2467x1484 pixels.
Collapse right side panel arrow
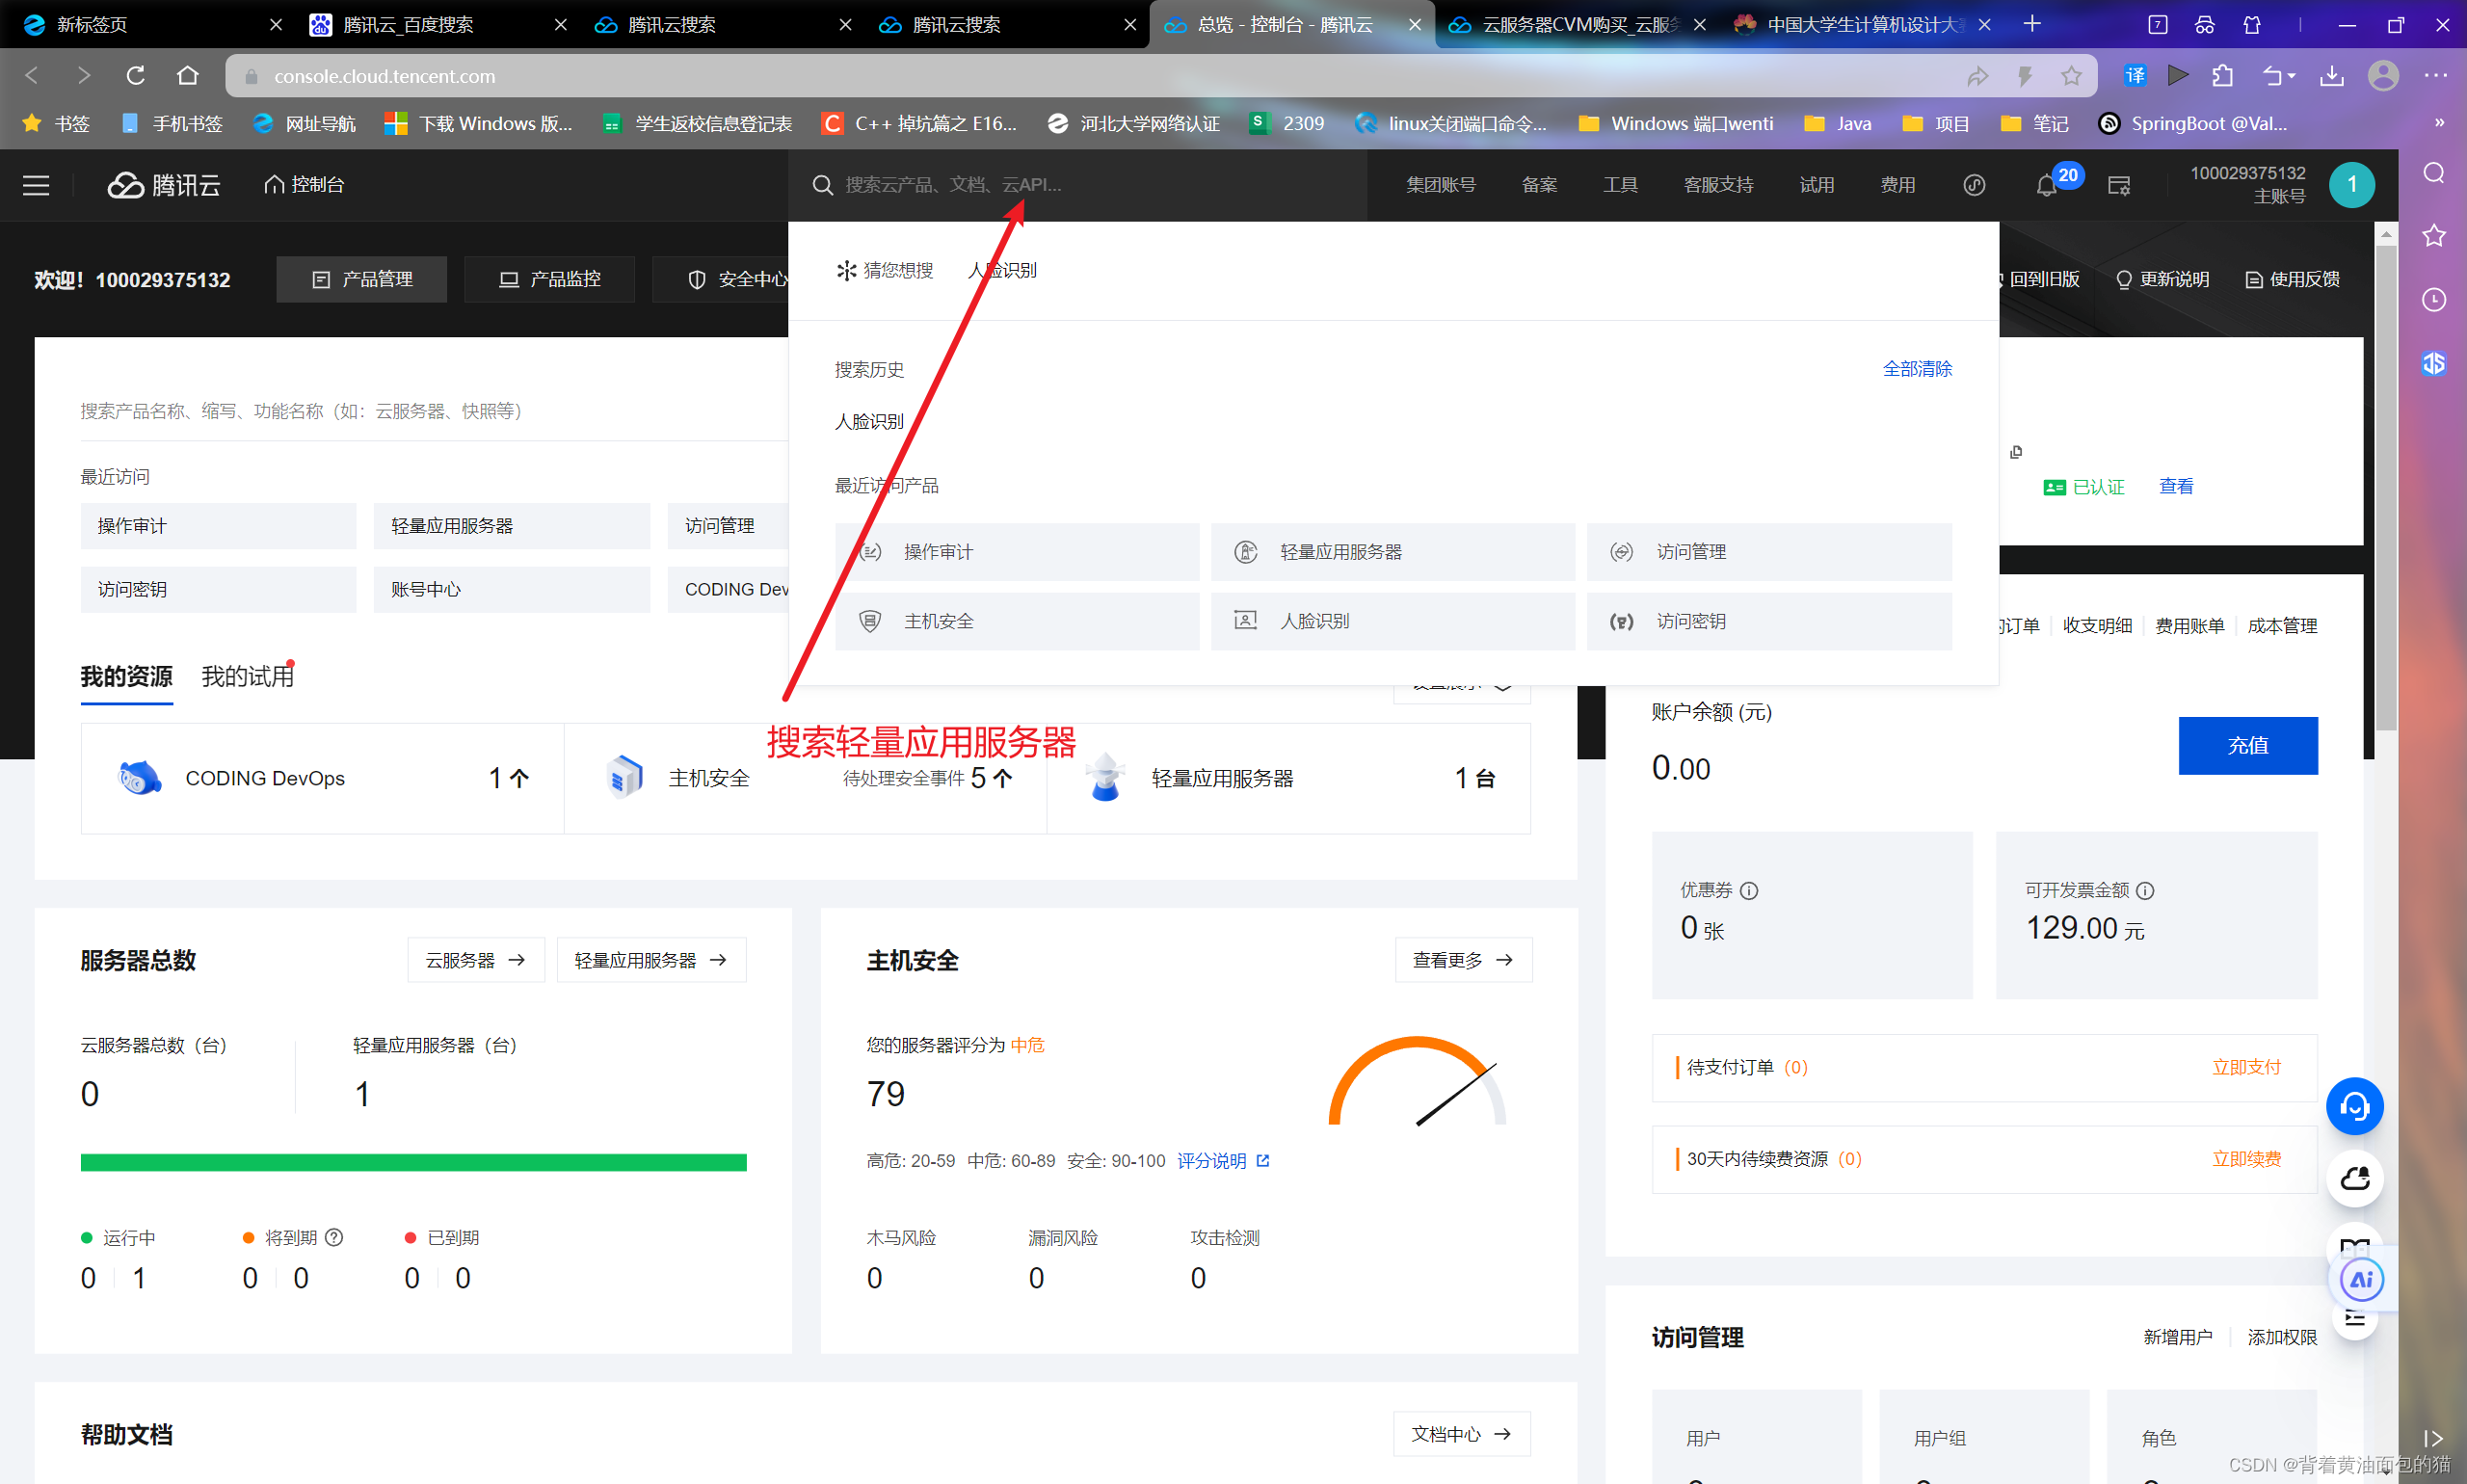click(x=2432, y=1437)
